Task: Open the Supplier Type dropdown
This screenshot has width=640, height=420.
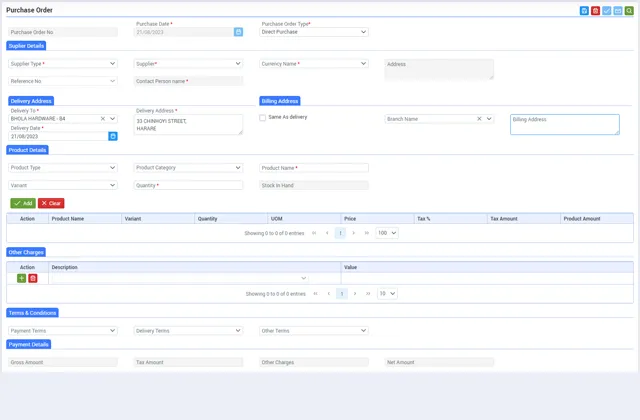Action: pos(63,64)
